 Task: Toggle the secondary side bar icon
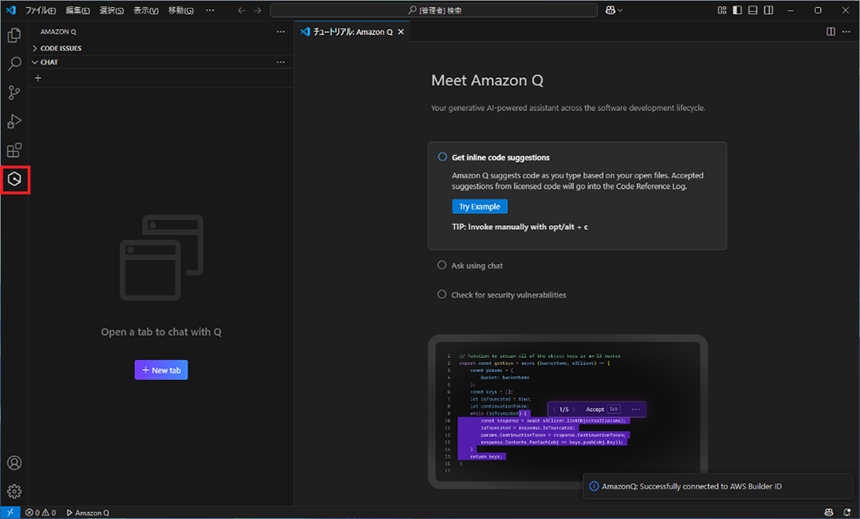(768, 10)
